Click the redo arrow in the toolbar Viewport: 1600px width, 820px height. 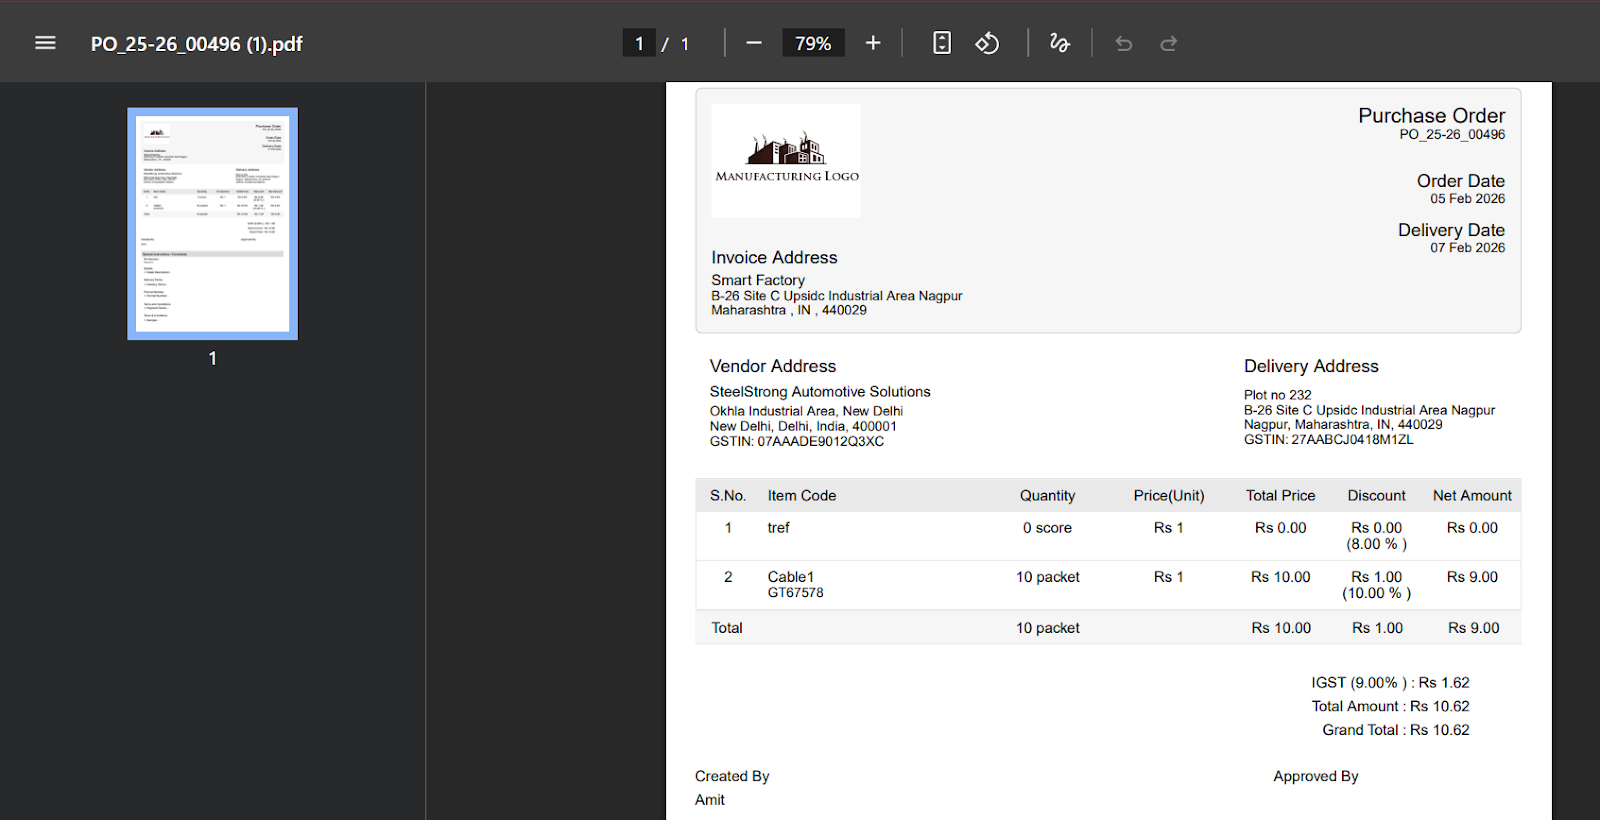coord(1169,43)
